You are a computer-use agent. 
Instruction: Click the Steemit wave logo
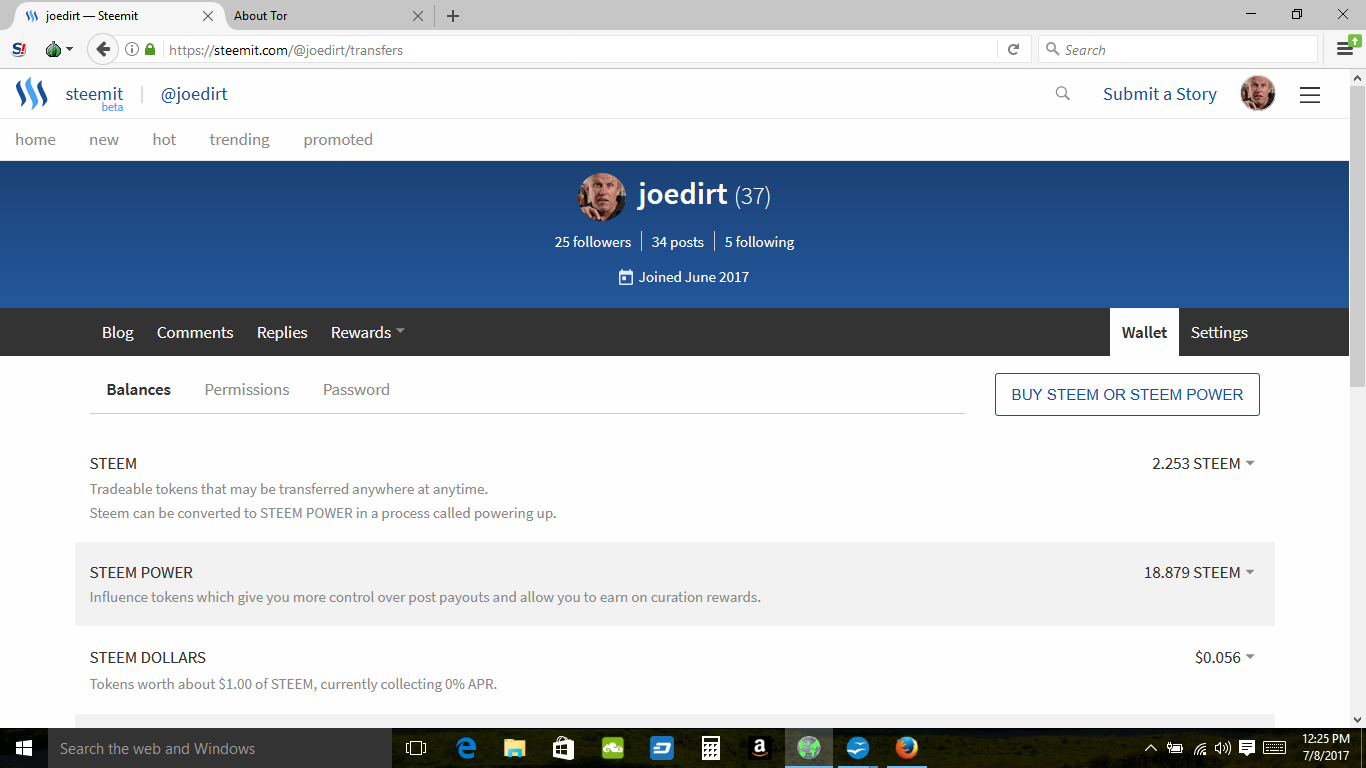(32, 94)
